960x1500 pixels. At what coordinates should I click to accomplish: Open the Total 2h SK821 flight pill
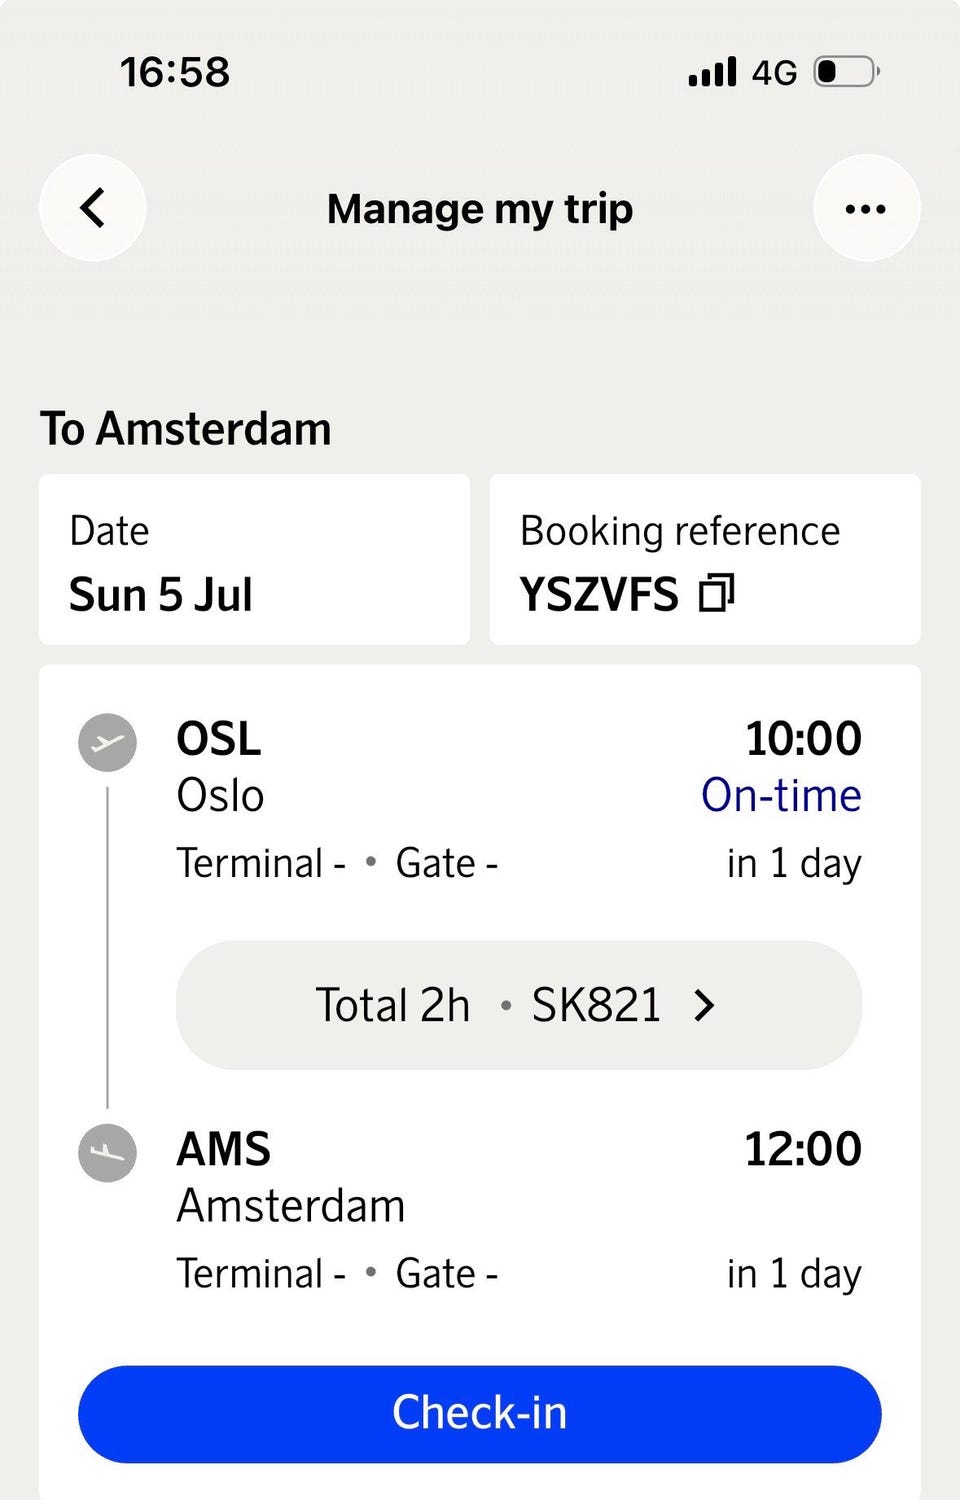[519, 1005]
